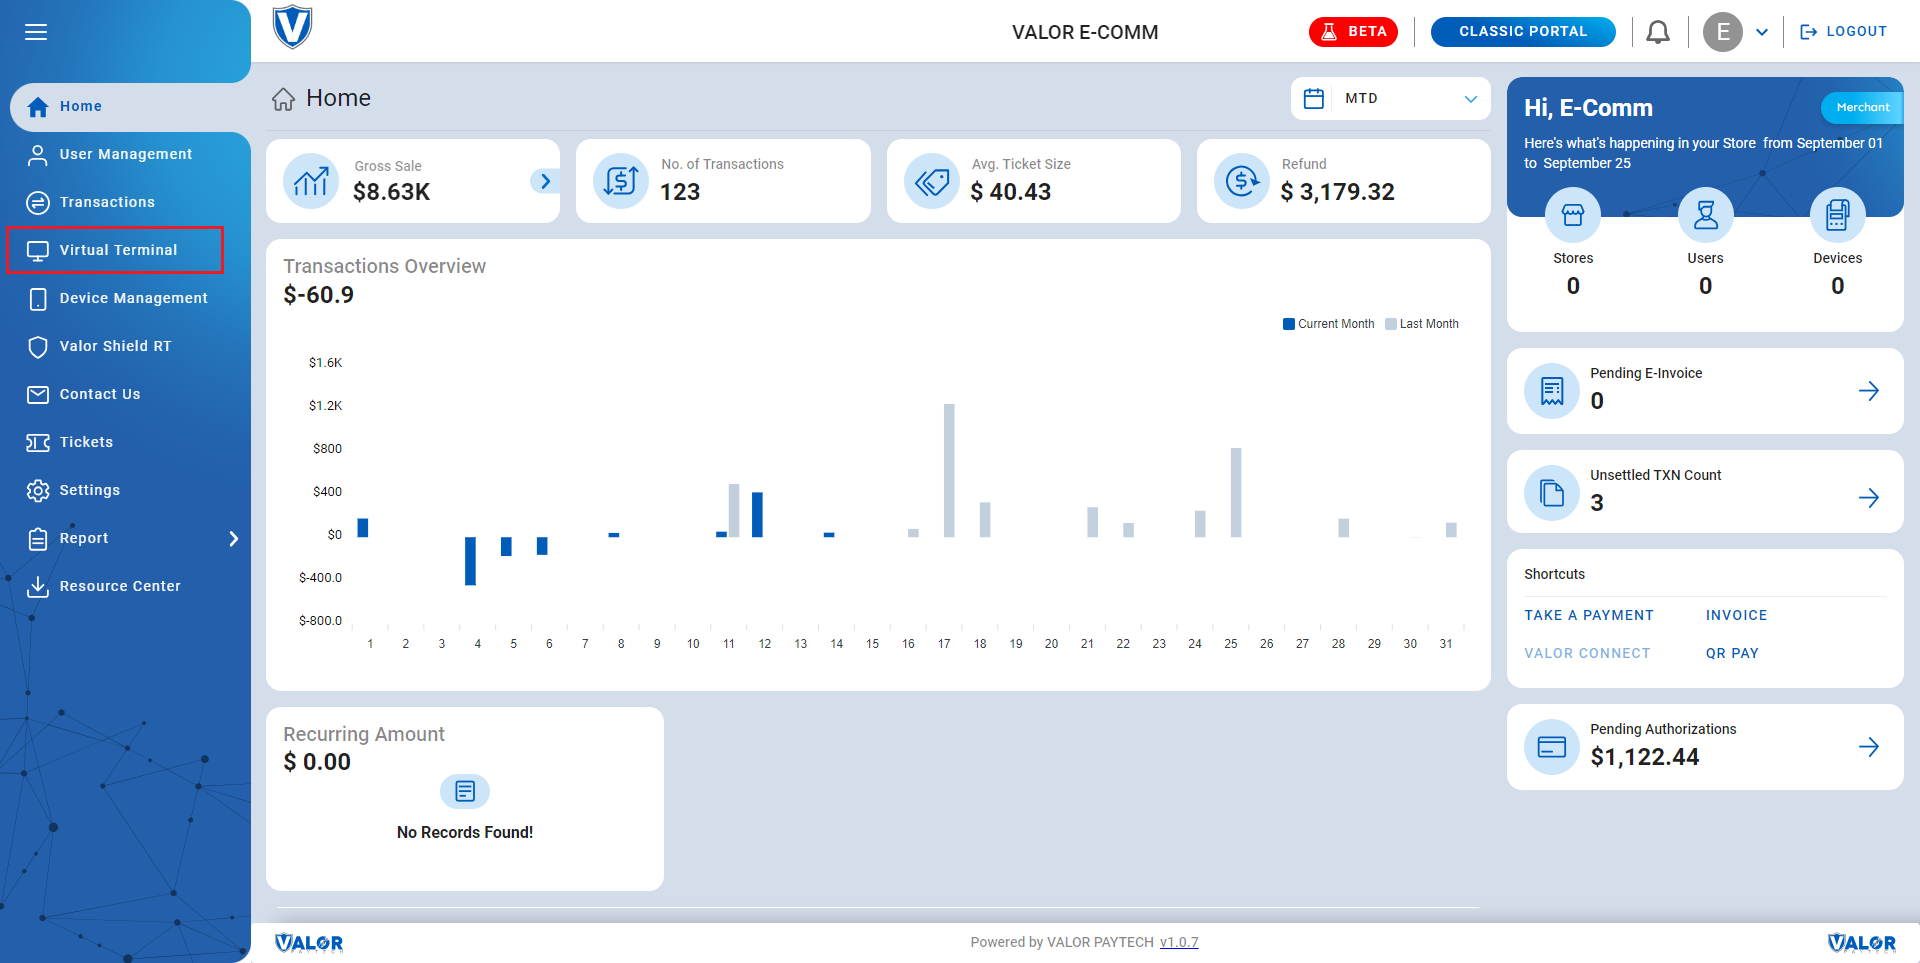This screenshot has height=963, width=1920.
Task: Open the v1.0.7 version link
Action: pyautogui.click(x=1179, y=942)
